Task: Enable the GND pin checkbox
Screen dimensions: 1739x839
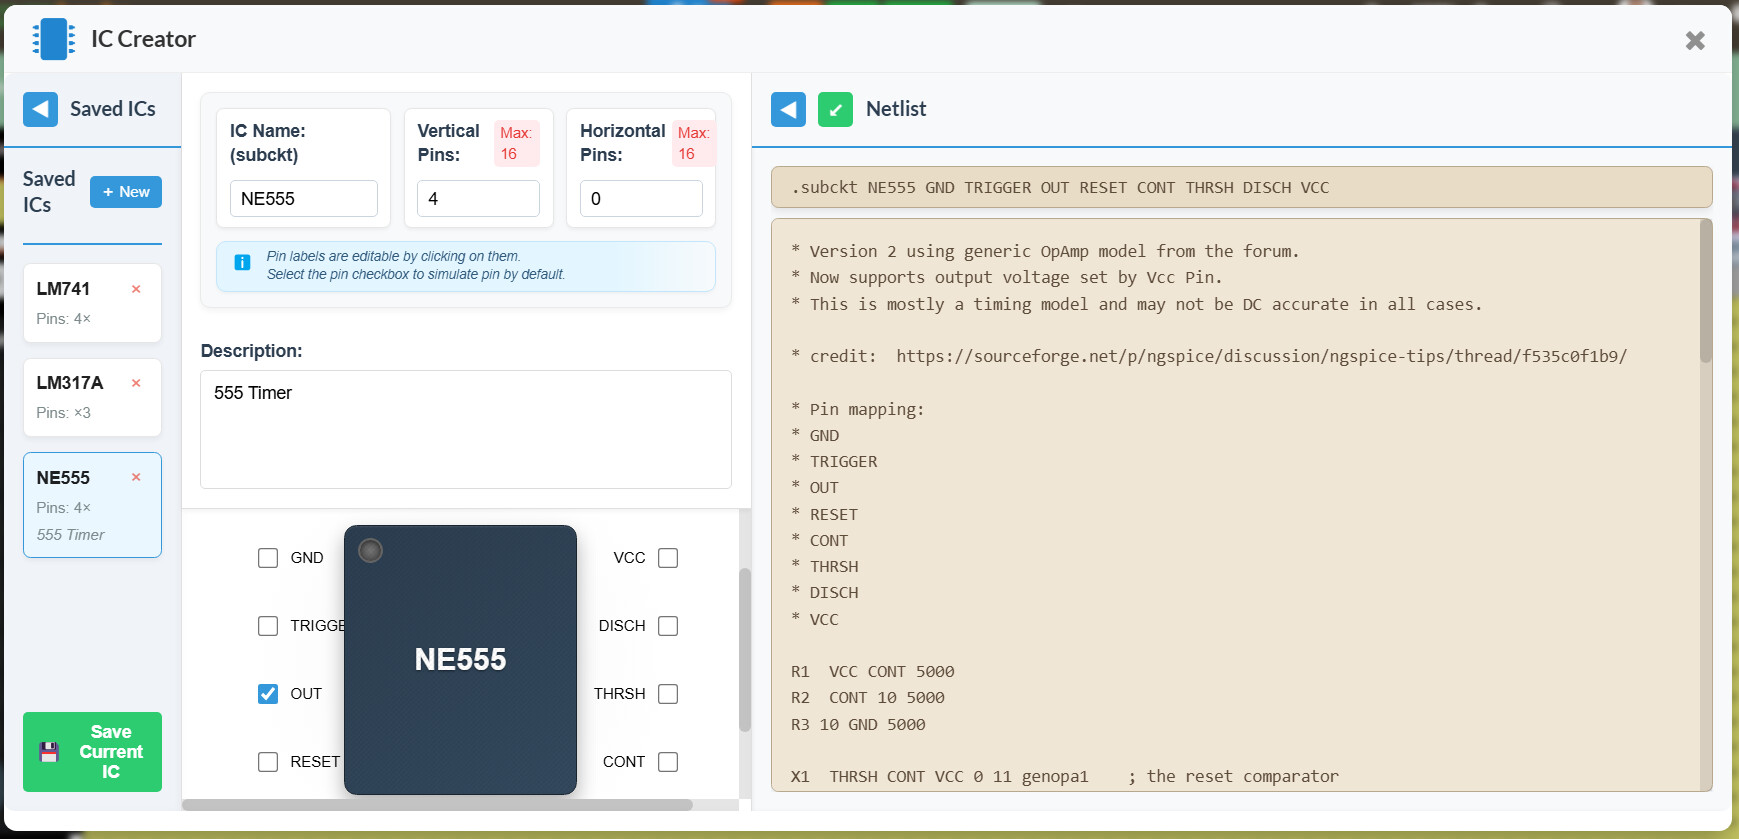Action: (x=268, y=558)
